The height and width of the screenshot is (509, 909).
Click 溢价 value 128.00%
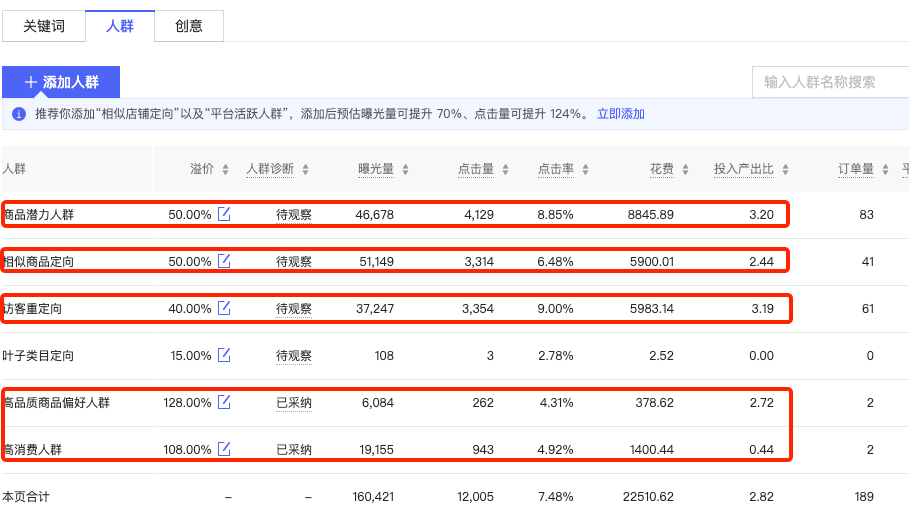tap(187, 402)
